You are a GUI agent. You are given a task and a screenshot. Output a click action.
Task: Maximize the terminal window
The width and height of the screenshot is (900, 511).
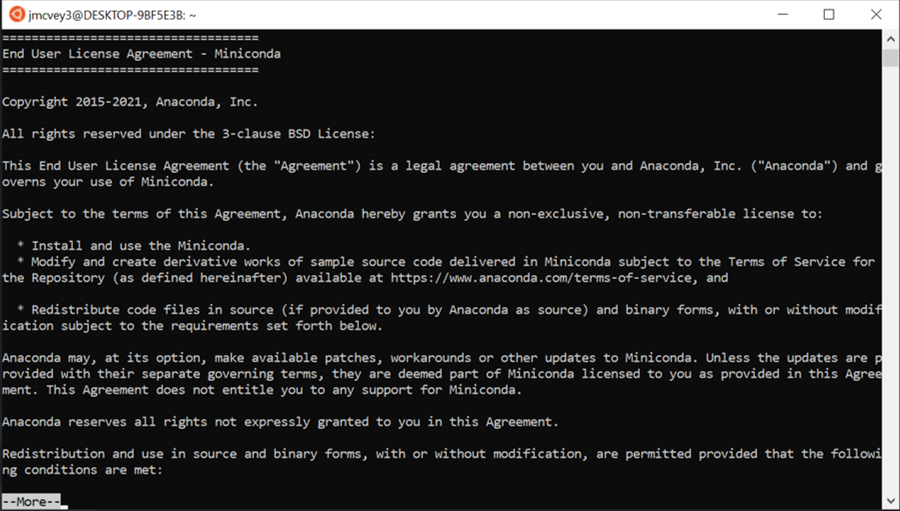829,14
